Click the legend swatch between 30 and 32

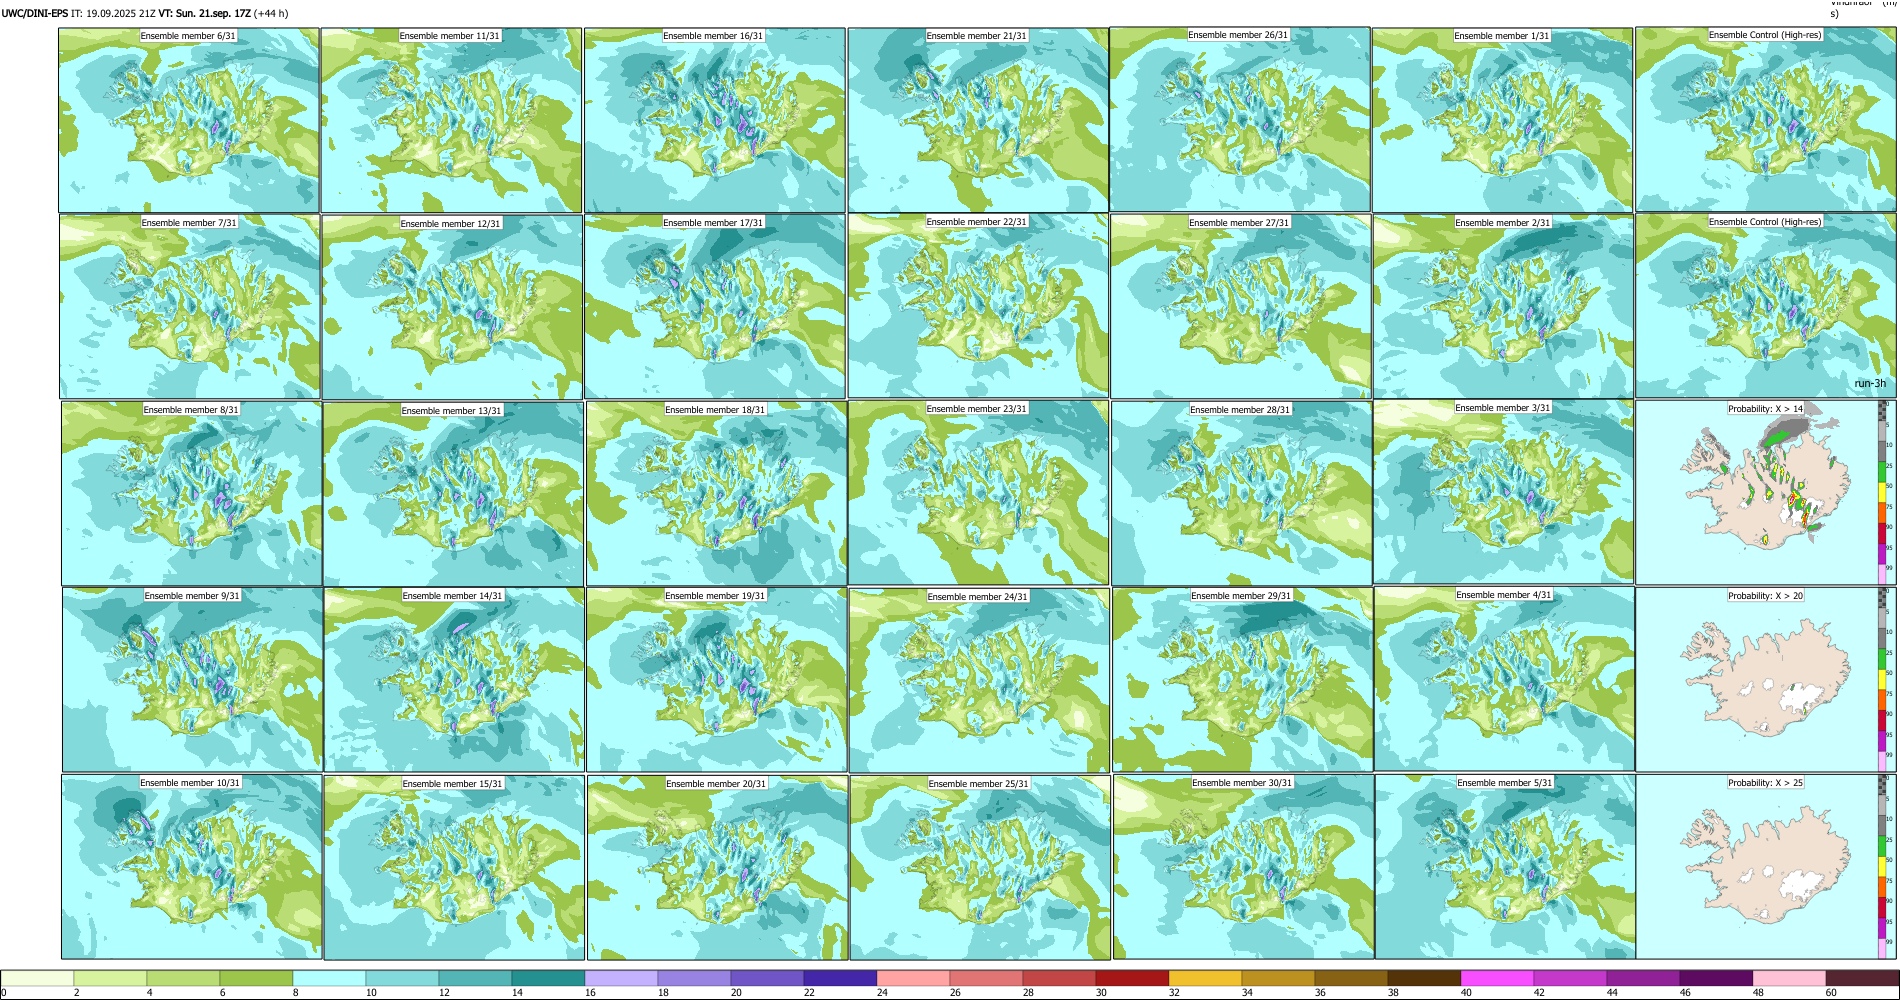click(1132, 978)
